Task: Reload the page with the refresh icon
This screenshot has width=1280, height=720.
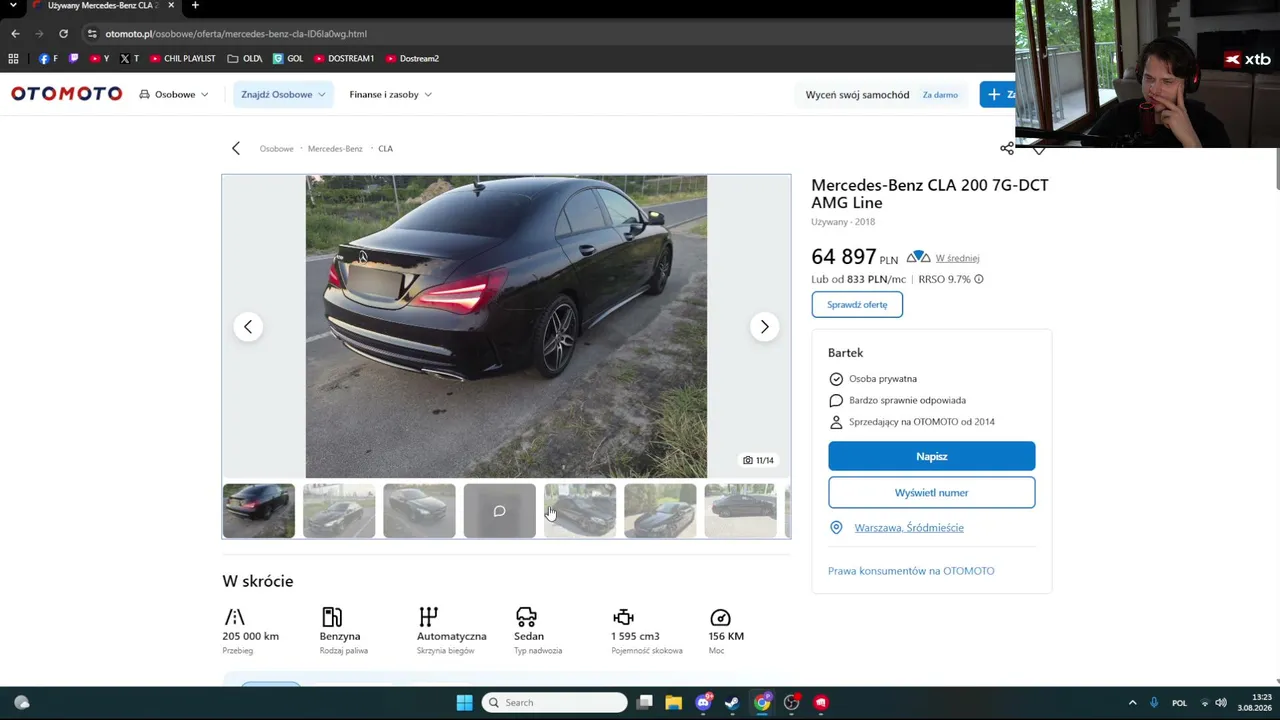Action: [x=63, y=33]
